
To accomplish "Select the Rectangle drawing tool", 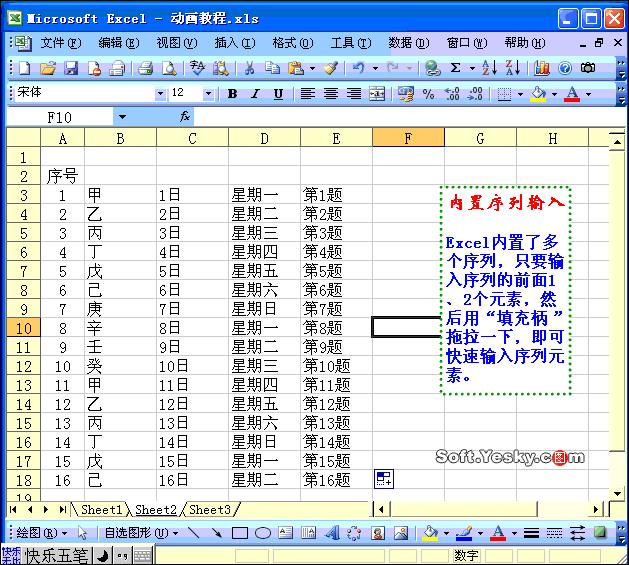I will (240, 533).
